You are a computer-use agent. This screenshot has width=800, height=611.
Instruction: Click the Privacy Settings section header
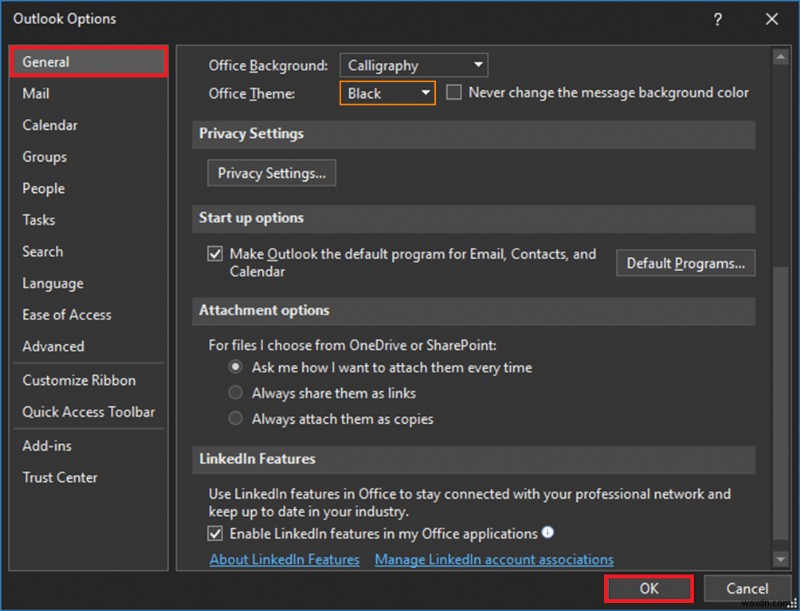pos(473,134)
